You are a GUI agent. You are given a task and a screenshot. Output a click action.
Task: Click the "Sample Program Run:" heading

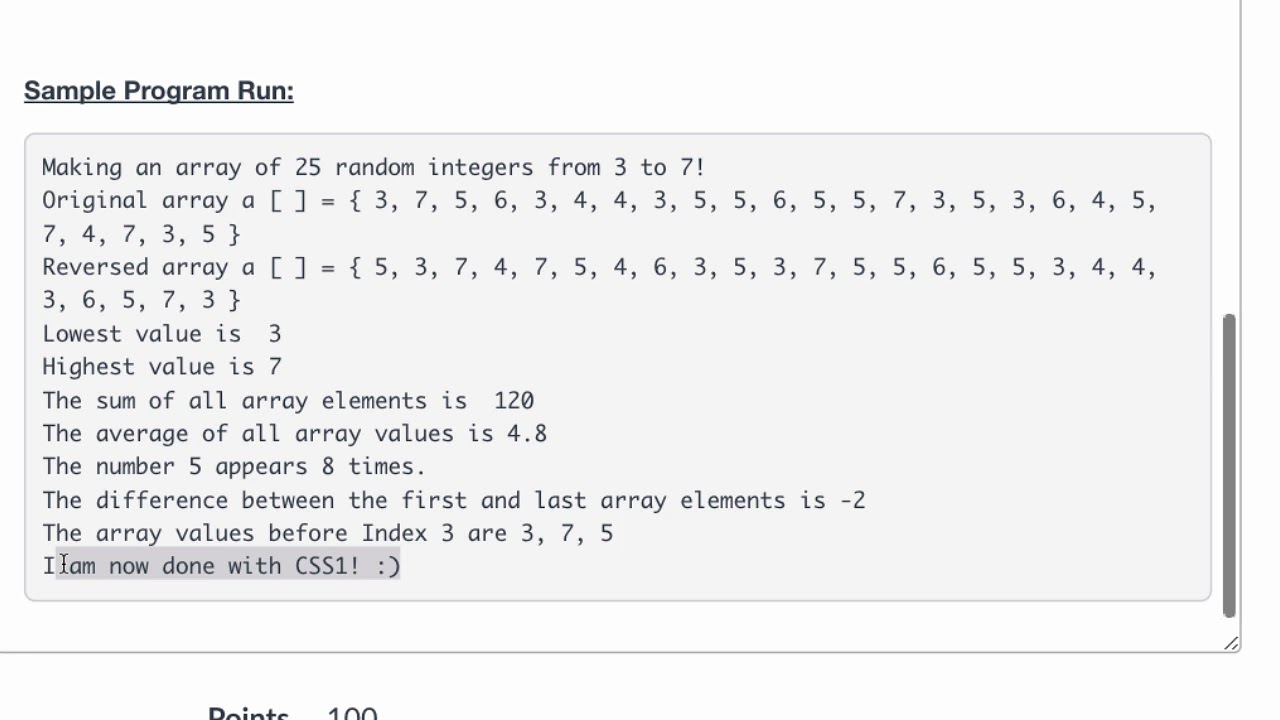click(159, 91)
